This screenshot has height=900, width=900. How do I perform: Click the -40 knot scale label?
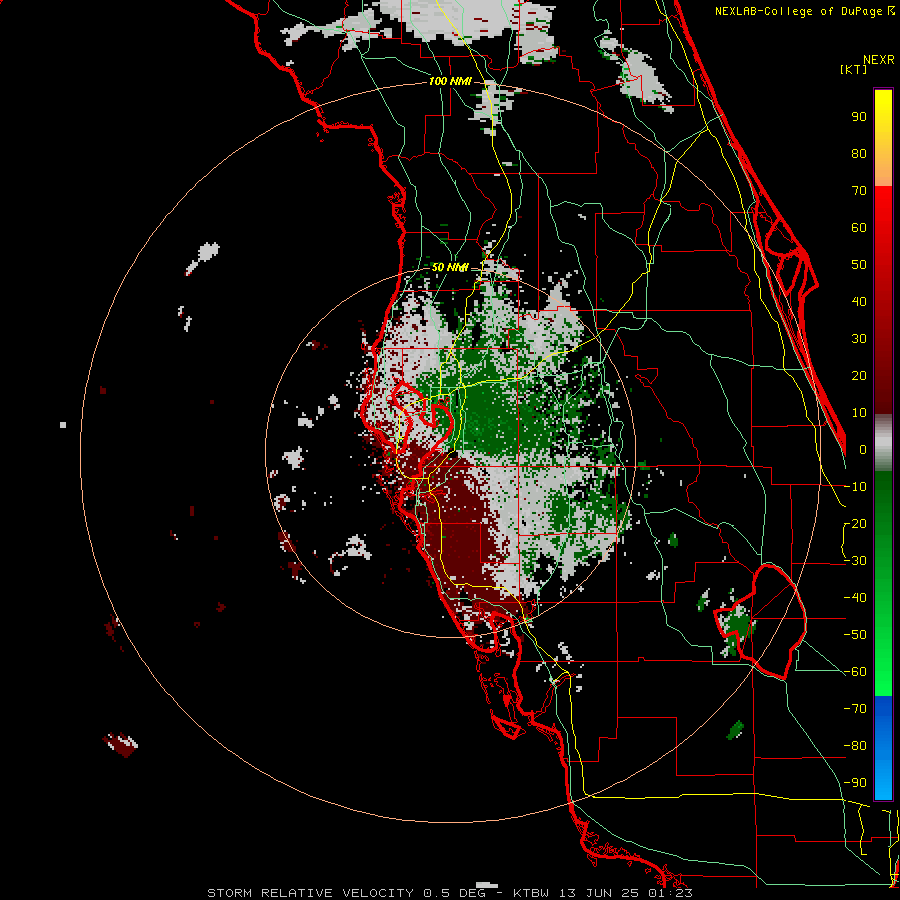pos(855,598)
